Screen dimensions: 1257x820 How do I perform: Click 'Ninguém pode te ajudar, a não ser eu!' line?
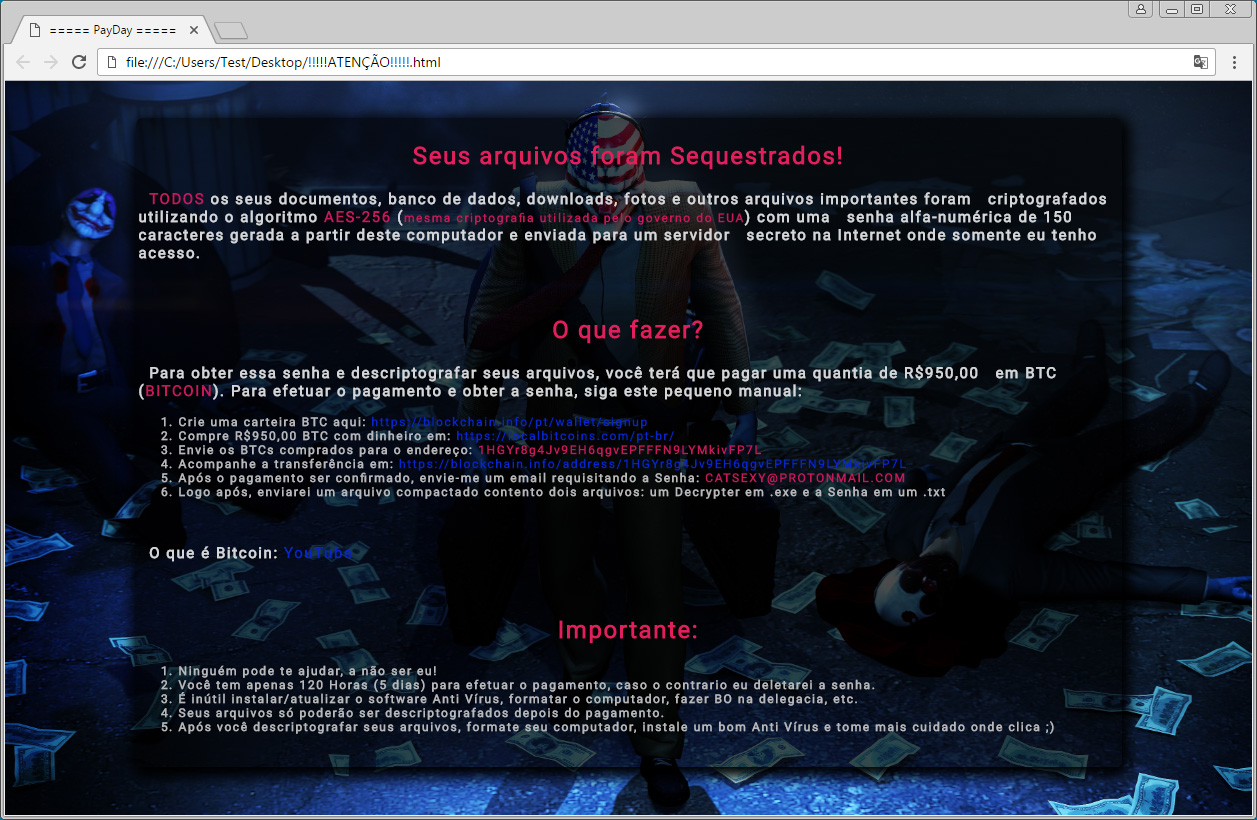[x=307, y=671]
